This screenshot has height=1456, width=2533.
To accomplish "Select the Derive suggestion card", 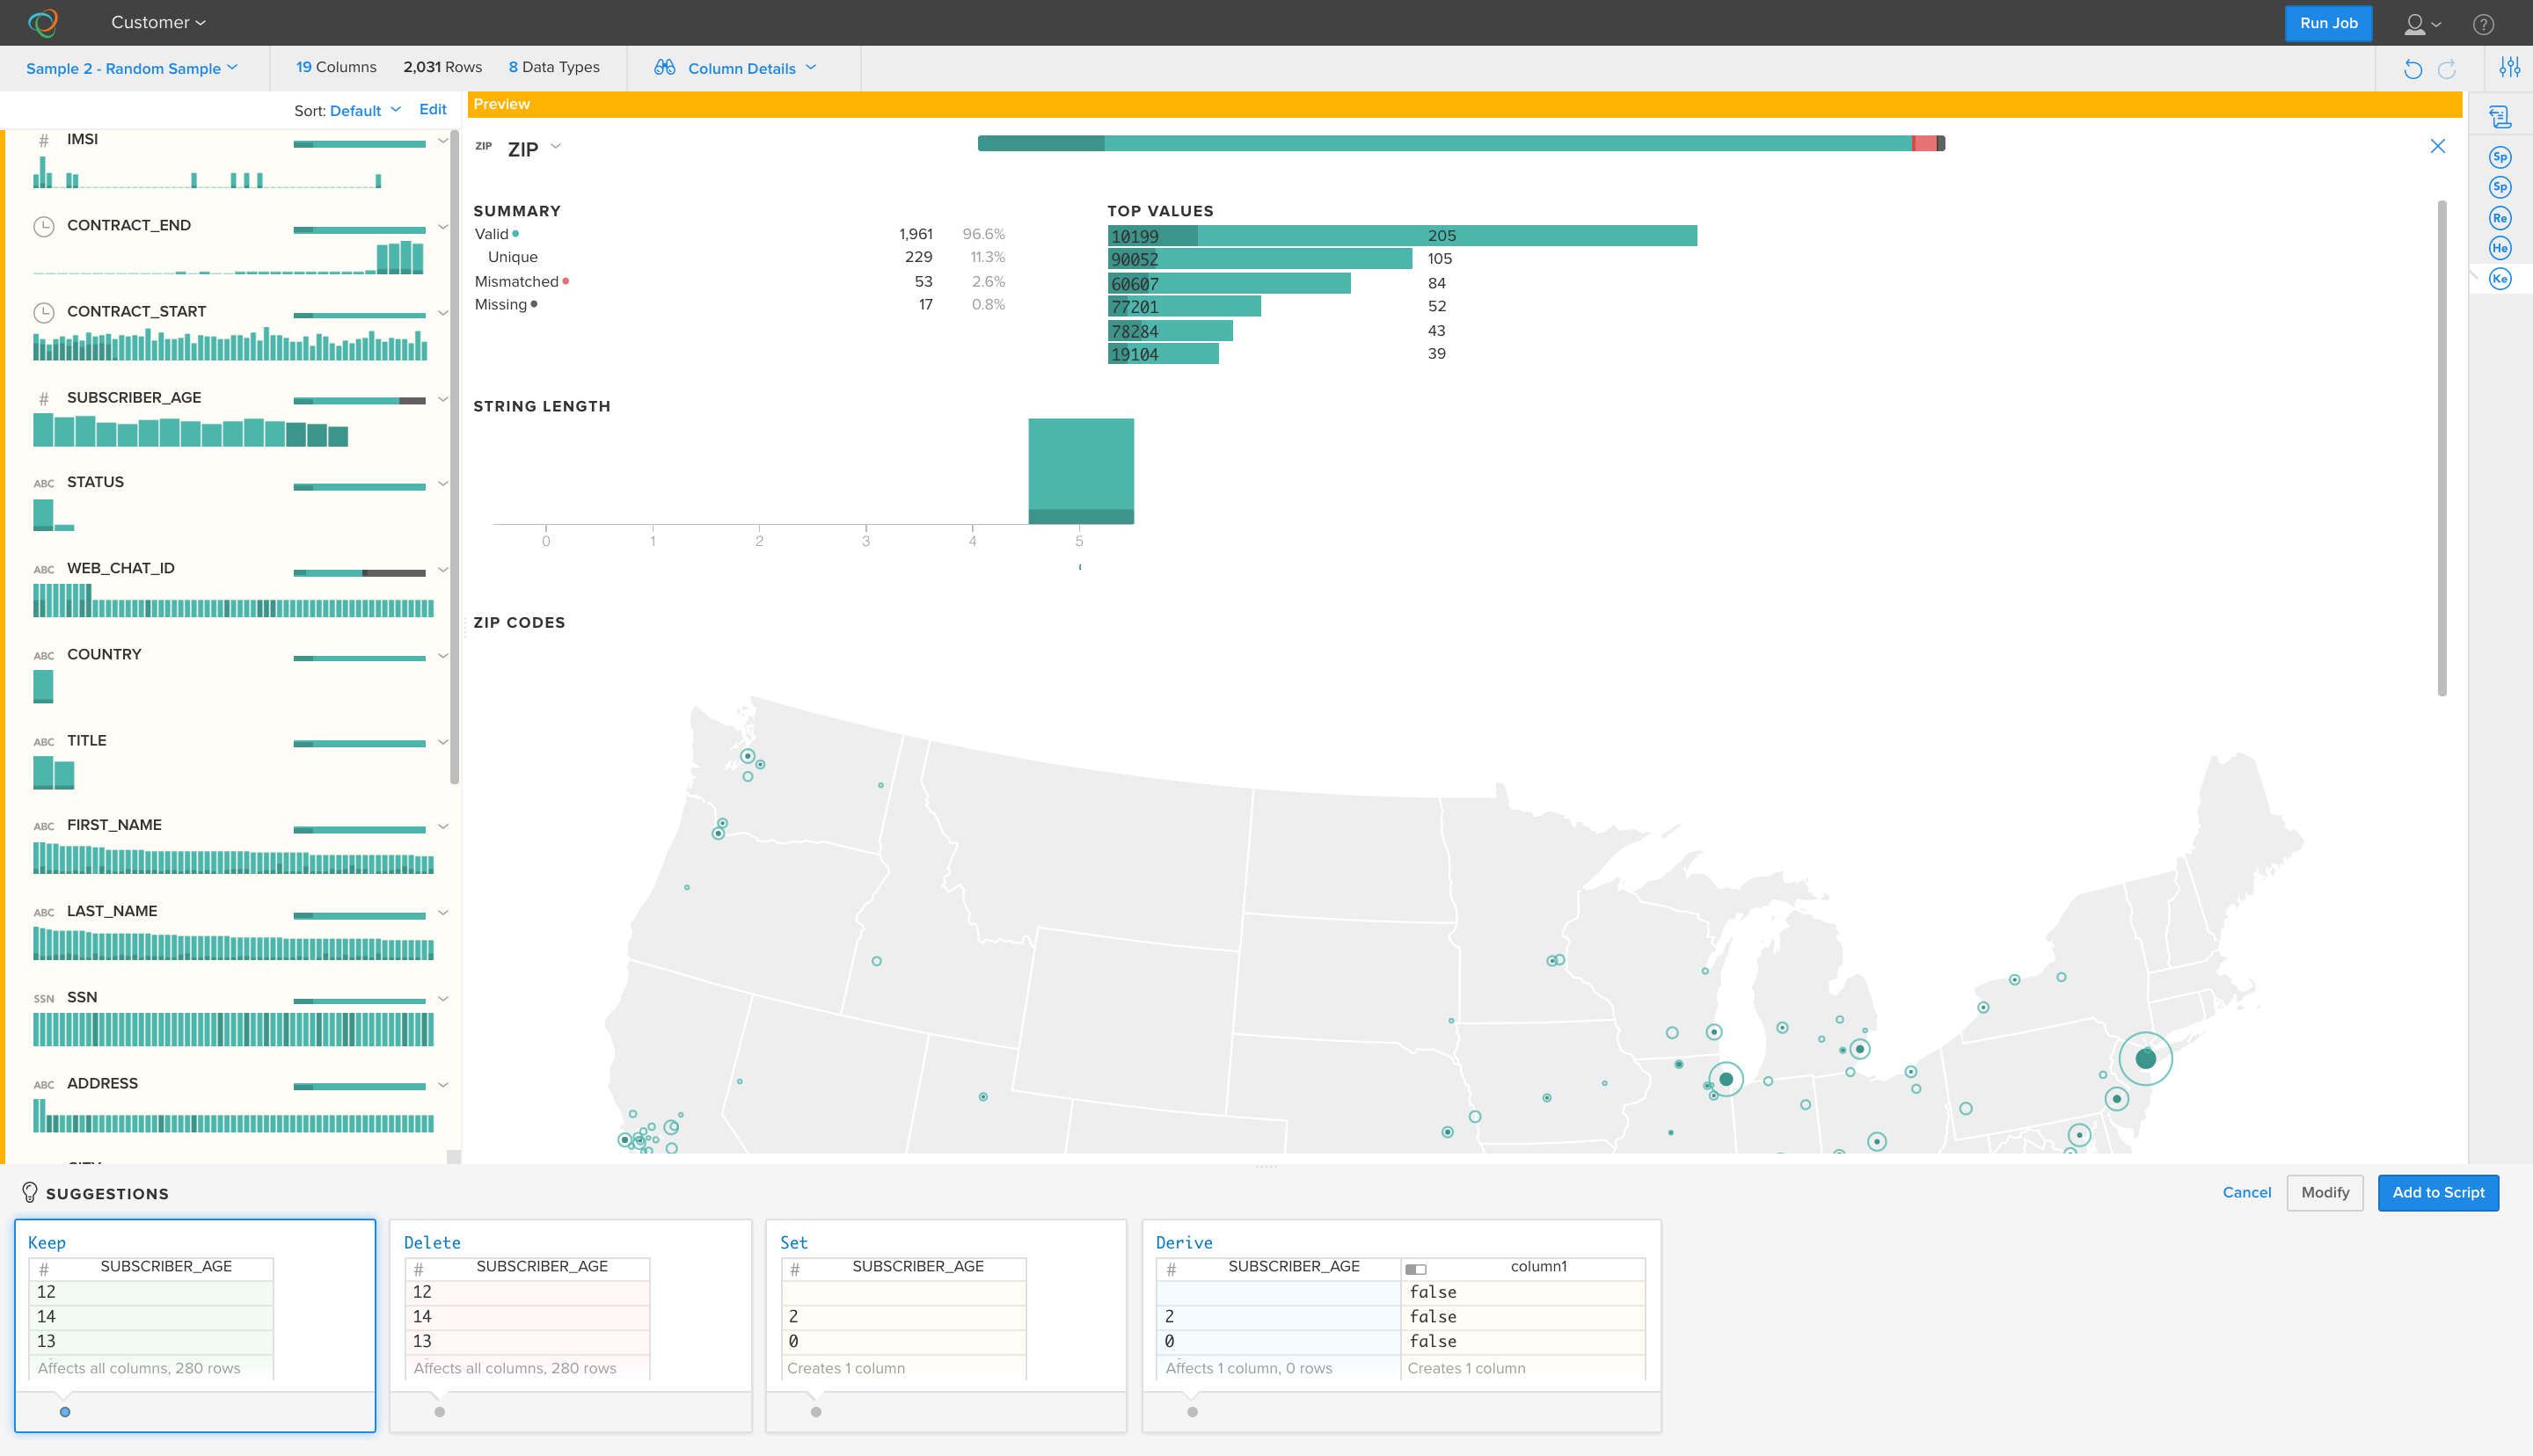I will pos(1401,1325).
